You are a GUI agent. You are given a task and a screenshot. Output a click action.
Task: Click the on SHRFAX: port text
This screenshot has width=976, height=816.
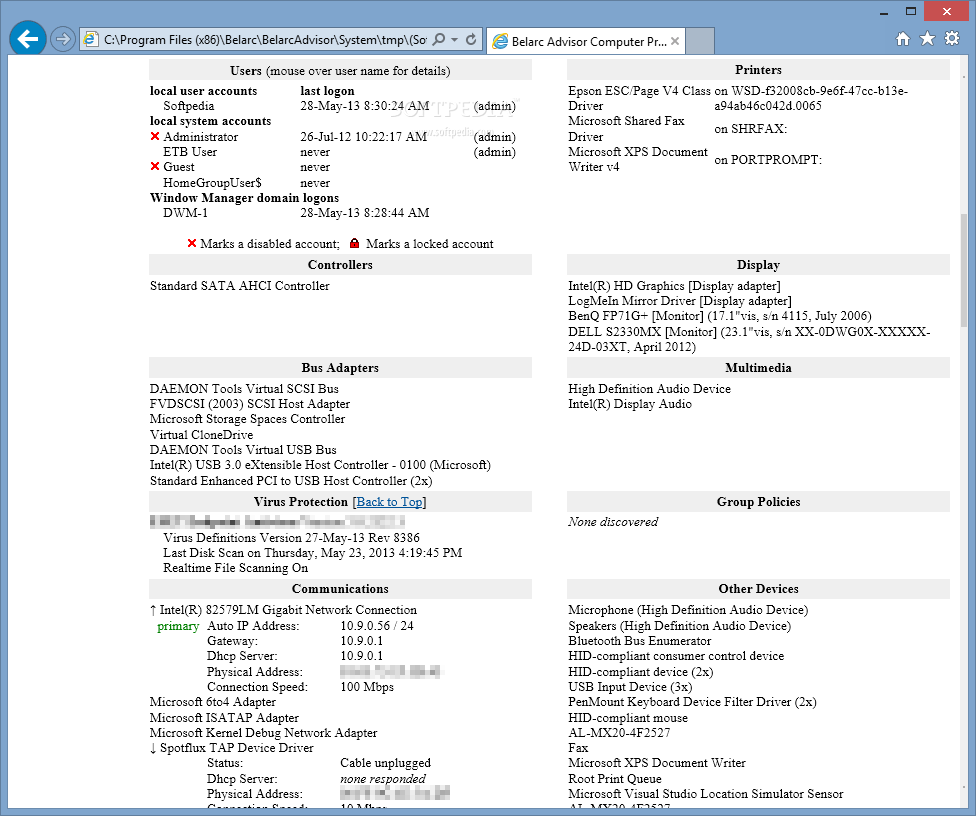pos(750,129)
